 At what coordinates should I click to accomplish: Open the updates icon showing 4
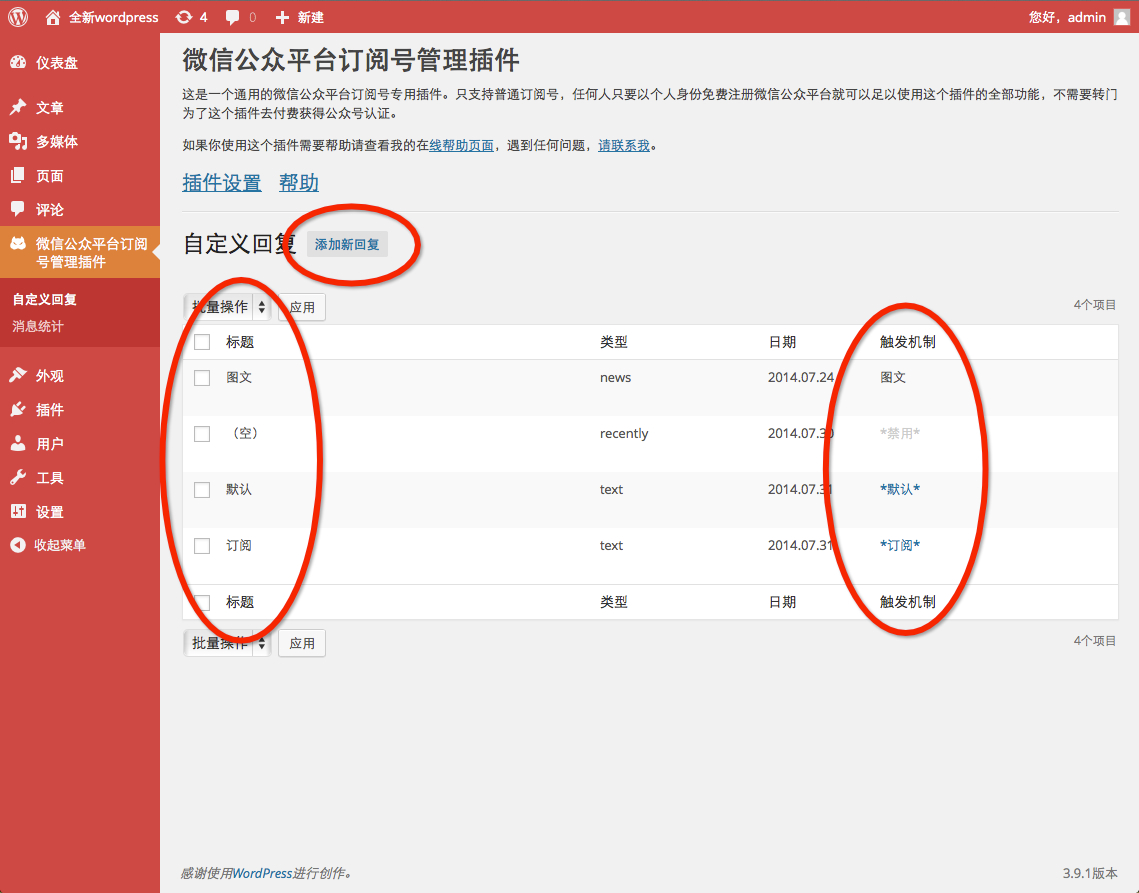pyautogui.click(x=184, y=17)
